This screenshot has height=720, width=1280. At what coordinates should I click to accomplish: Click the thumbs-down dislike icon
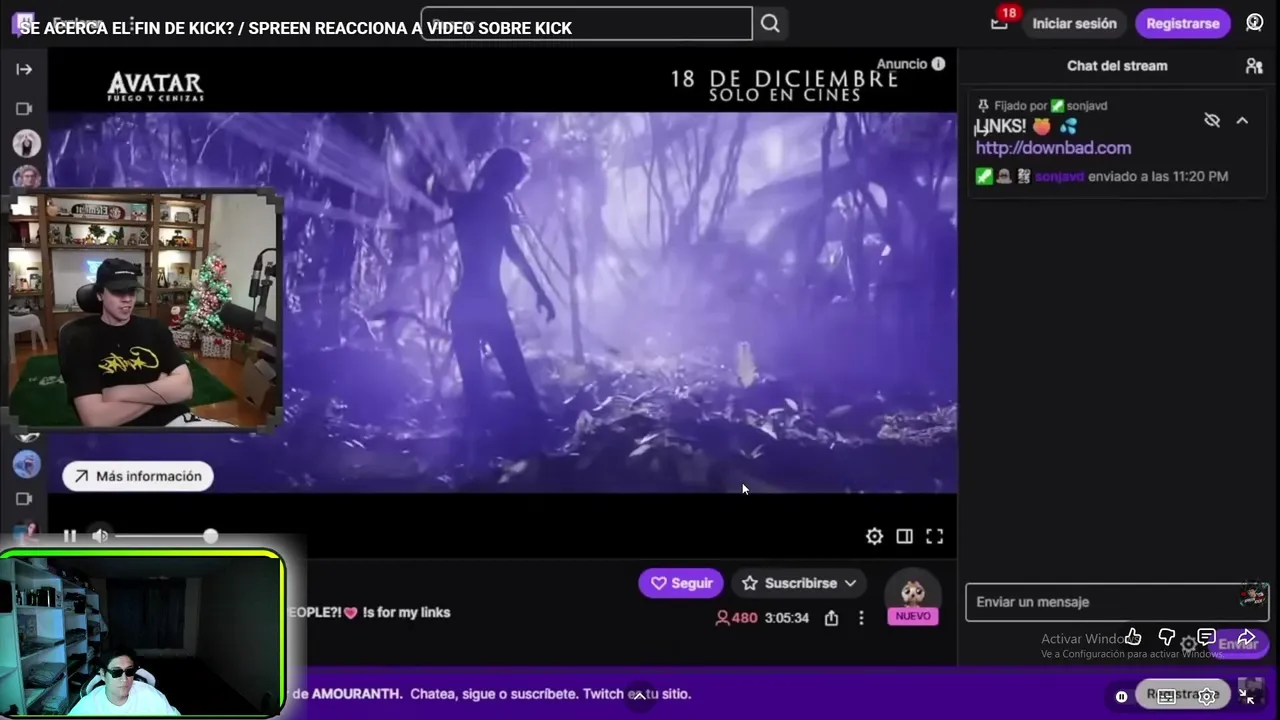click(1167, 637)
